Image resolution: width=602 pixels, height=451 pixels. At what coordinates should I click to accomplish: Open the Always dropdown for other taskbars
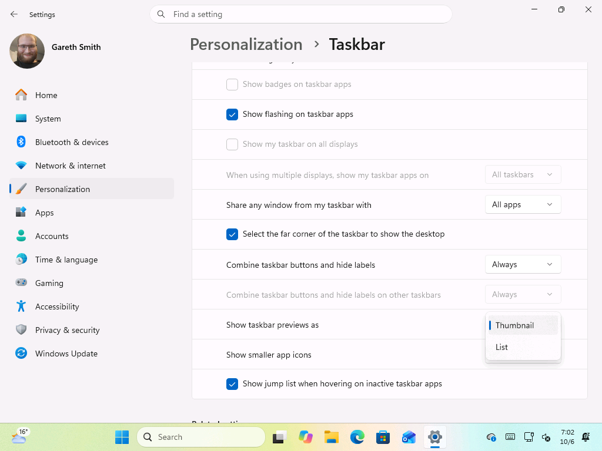(523, 294)
